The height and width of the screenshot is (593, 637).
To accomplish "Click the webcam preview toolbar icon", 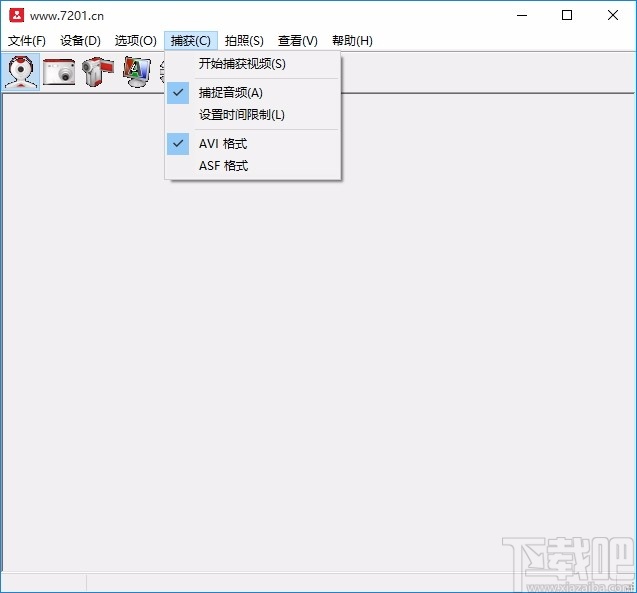I will [21, 72].
